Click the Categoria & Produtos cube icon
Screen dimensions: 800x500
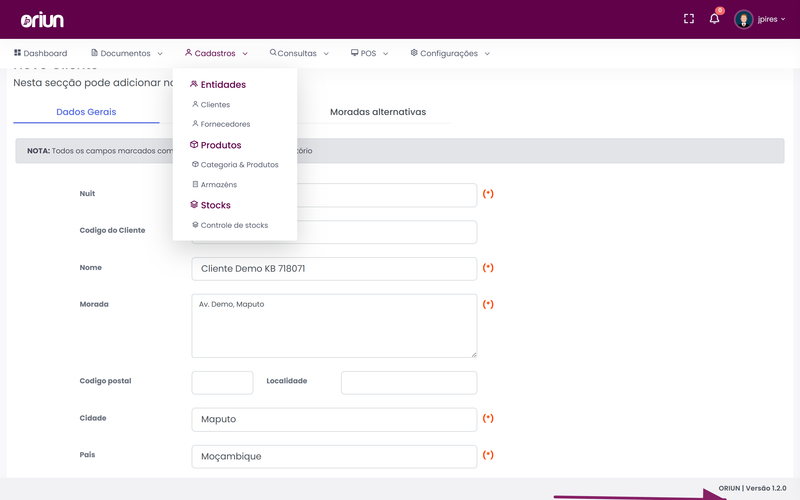[x=195, y=164]
